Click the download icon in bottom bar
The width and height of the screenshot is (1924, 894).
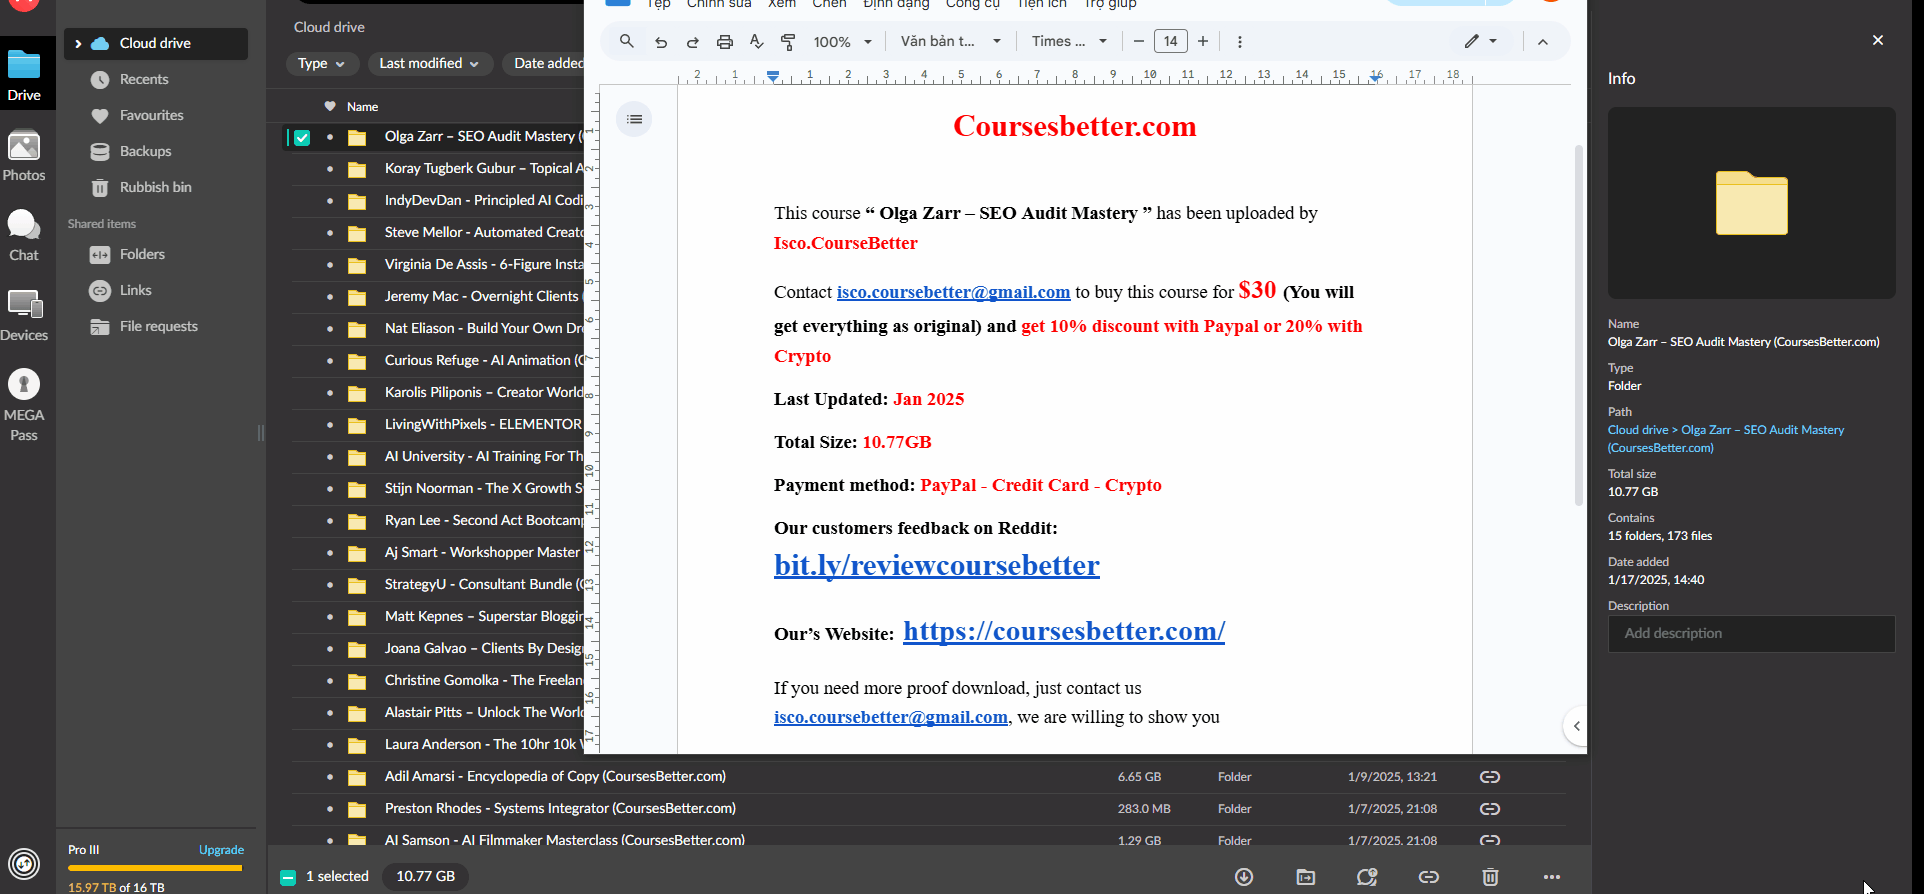1244,877
